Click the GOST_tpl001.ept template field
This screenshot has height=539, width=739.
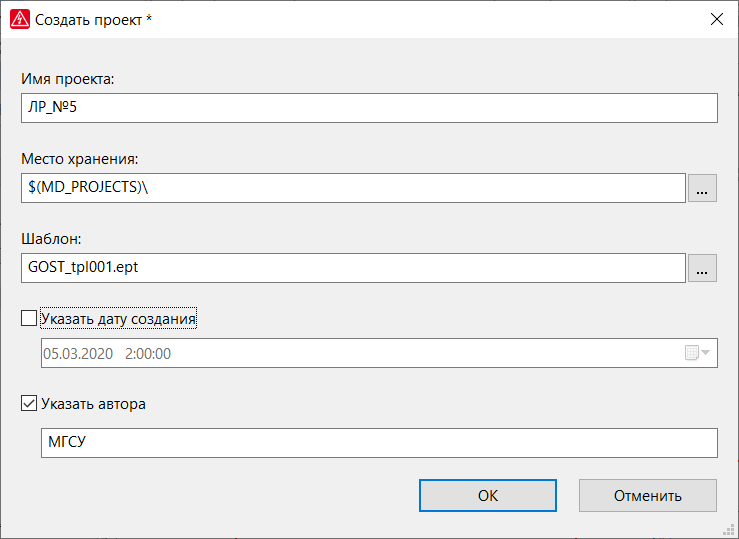[x=353, y=268]
